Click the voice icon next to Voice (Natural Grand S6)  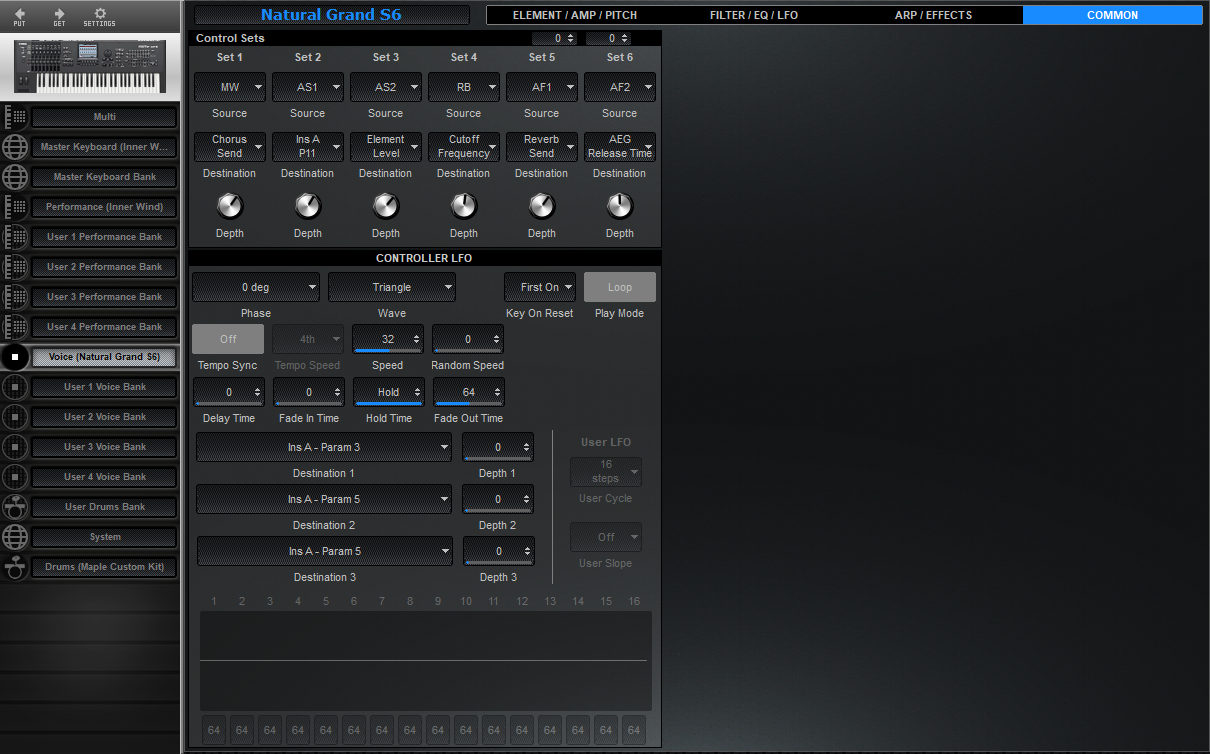click(x=16, y=357)
